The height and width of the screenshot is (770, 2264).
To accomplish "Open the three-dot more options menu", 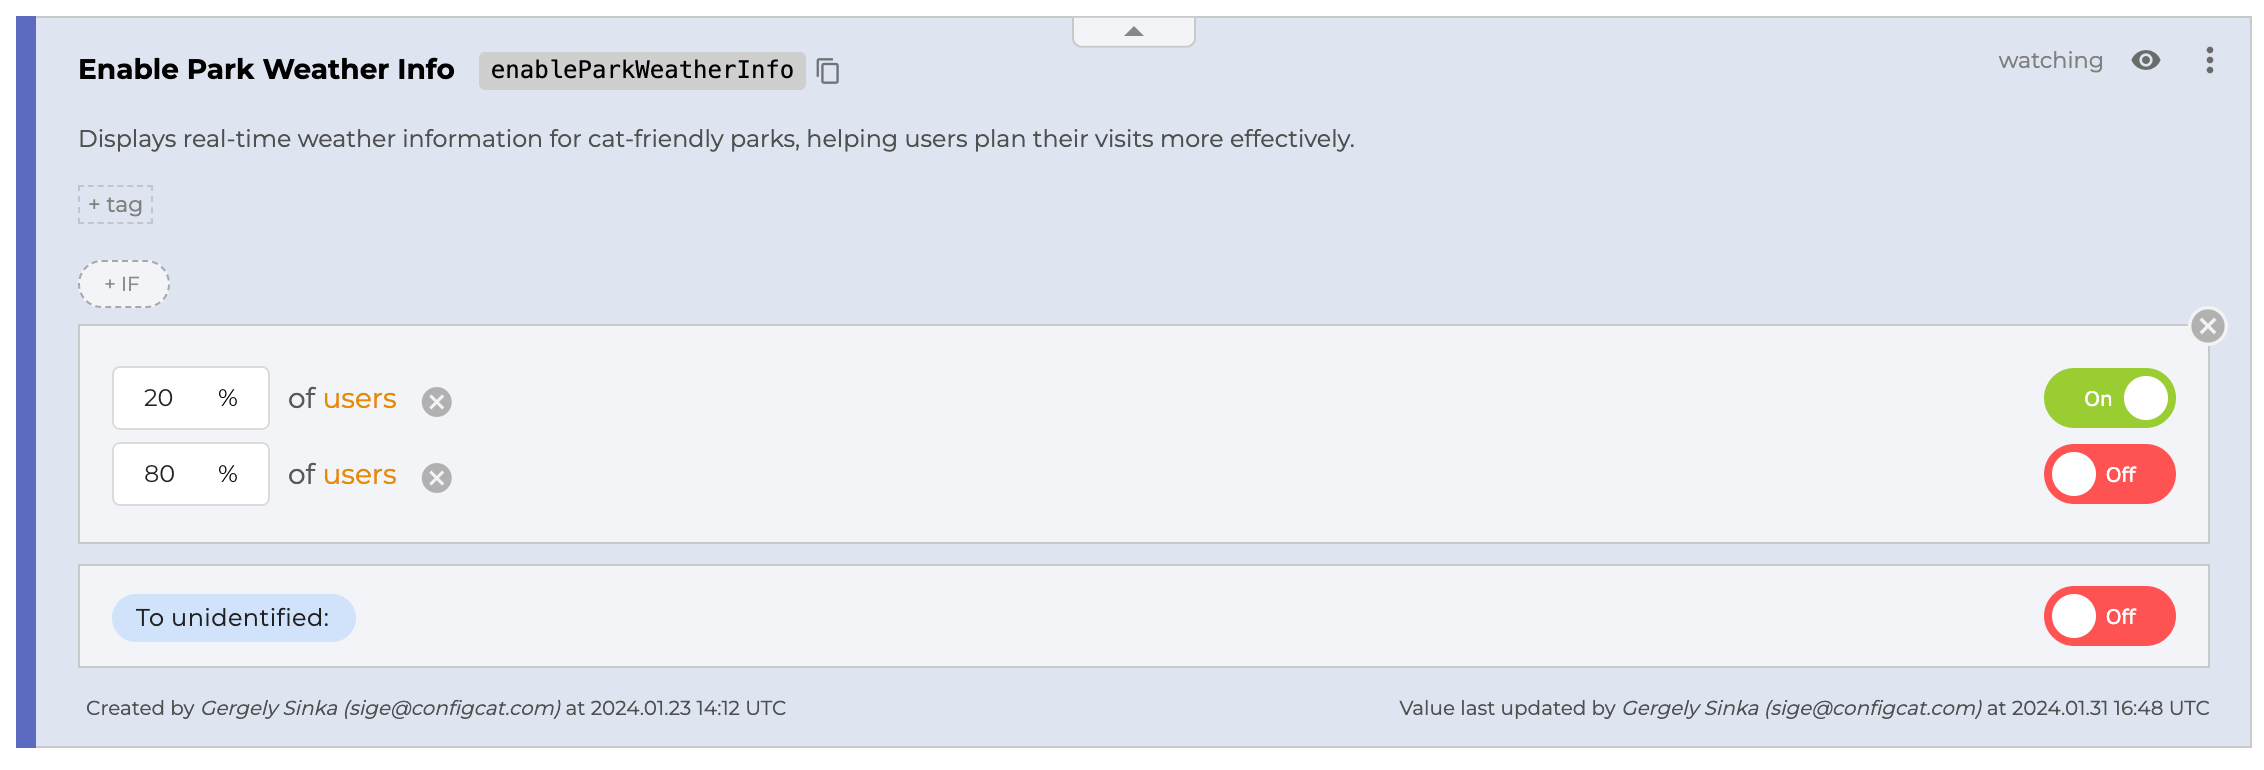I will click(2210, 61).
